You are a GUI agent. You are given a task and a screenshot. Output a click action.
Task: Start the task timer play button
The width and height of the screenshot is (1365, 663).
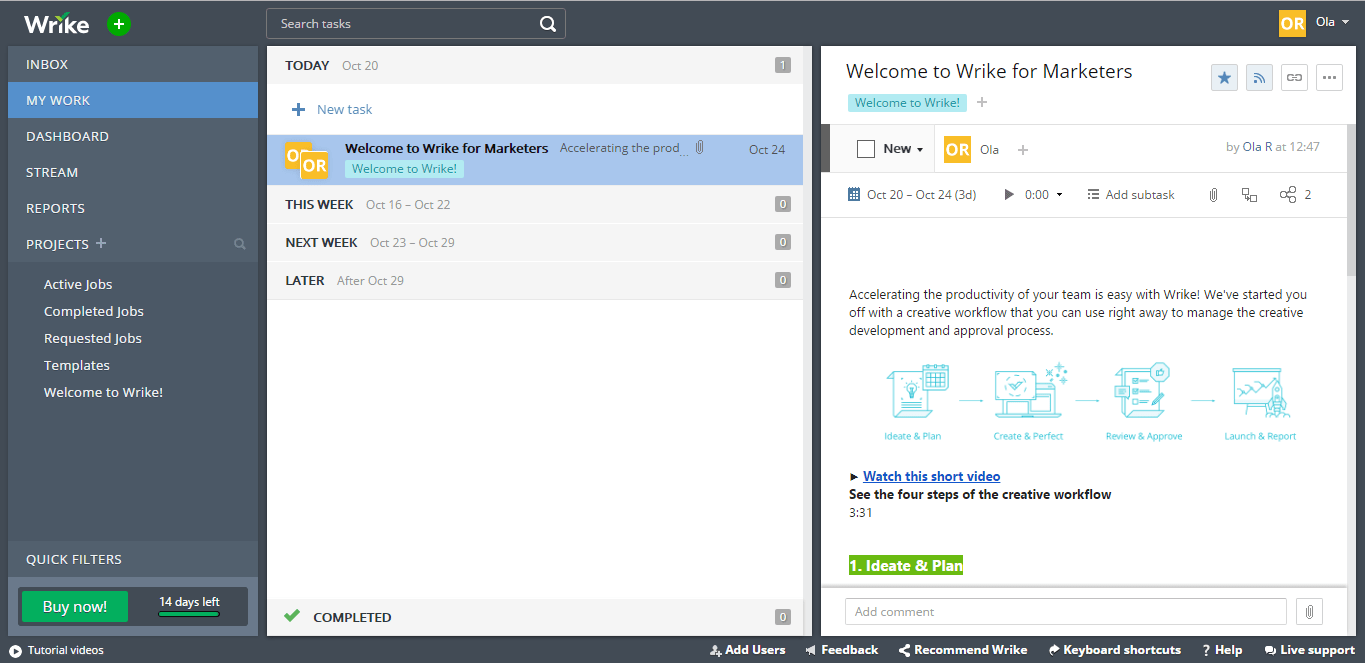1009,194
